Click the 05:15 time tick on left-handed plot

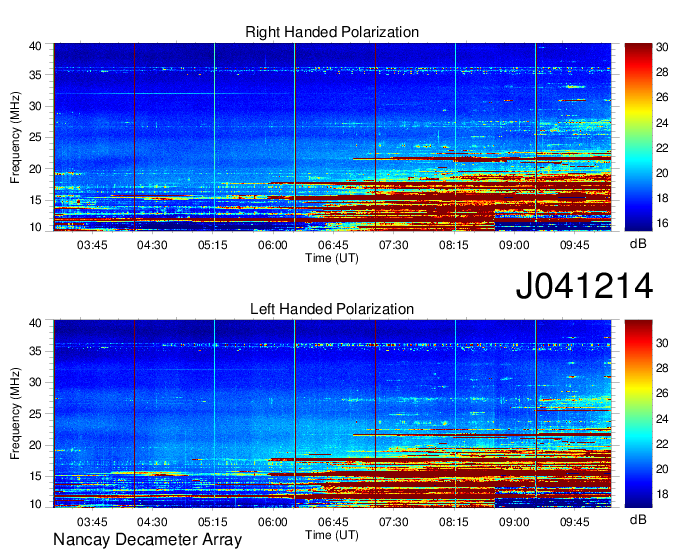(x=212, y=522)
